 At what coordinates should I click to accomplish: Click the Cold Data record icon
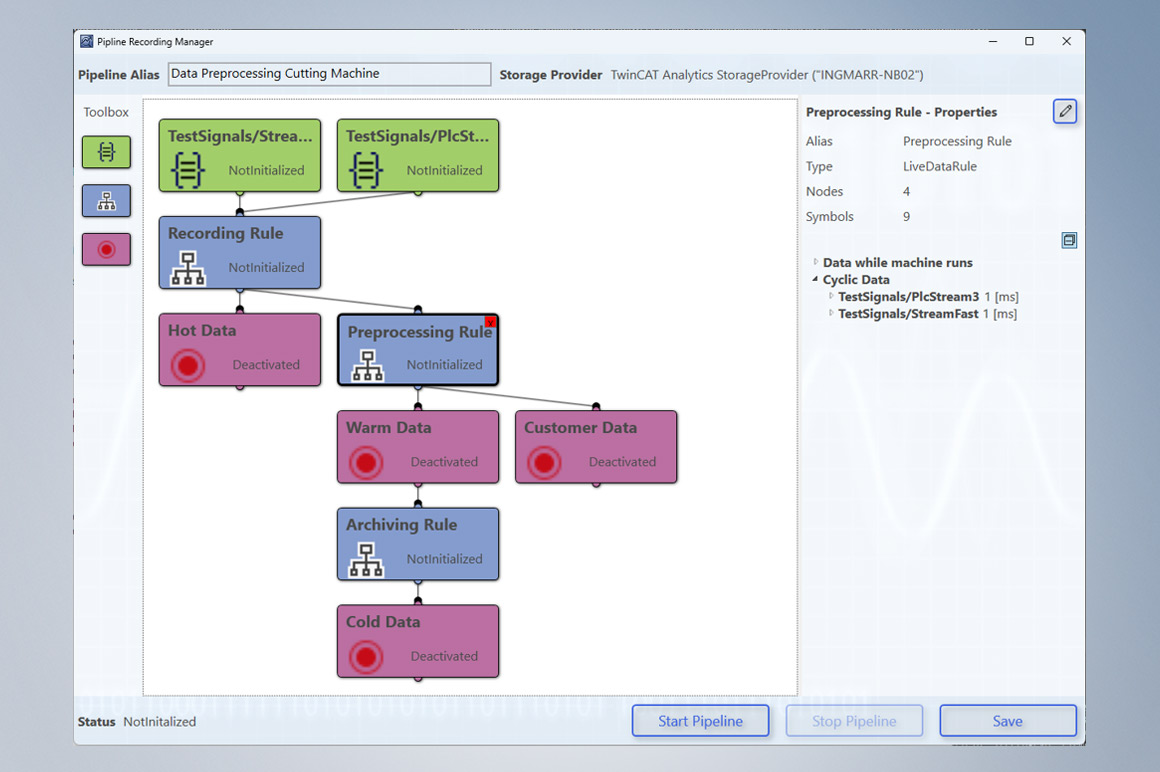tap(365, 657)
